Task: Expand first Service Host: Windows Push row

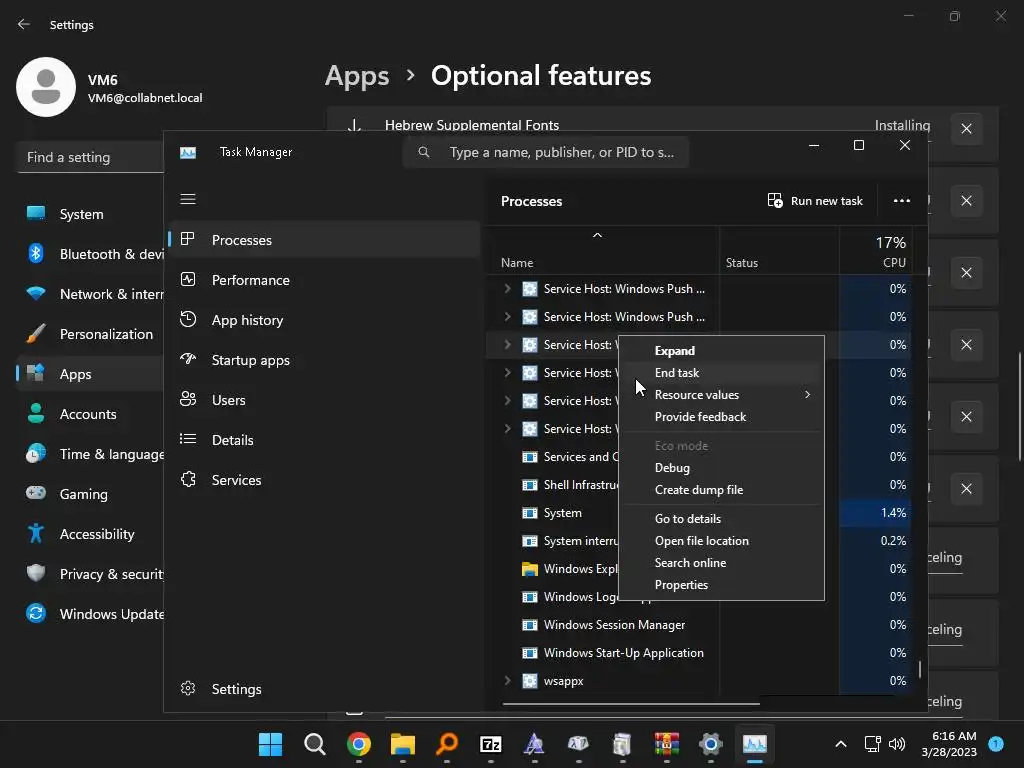Action: (507, 288)
